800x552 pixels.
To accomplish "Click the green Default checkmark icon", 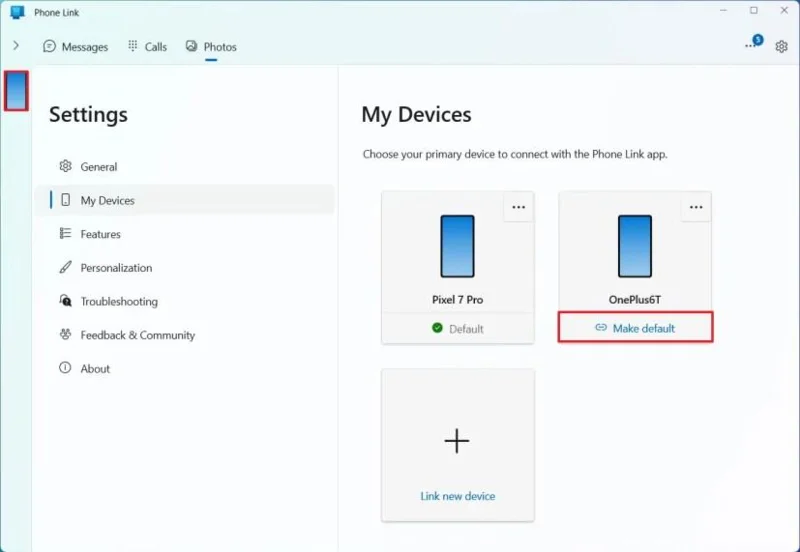I will point(437,328).
